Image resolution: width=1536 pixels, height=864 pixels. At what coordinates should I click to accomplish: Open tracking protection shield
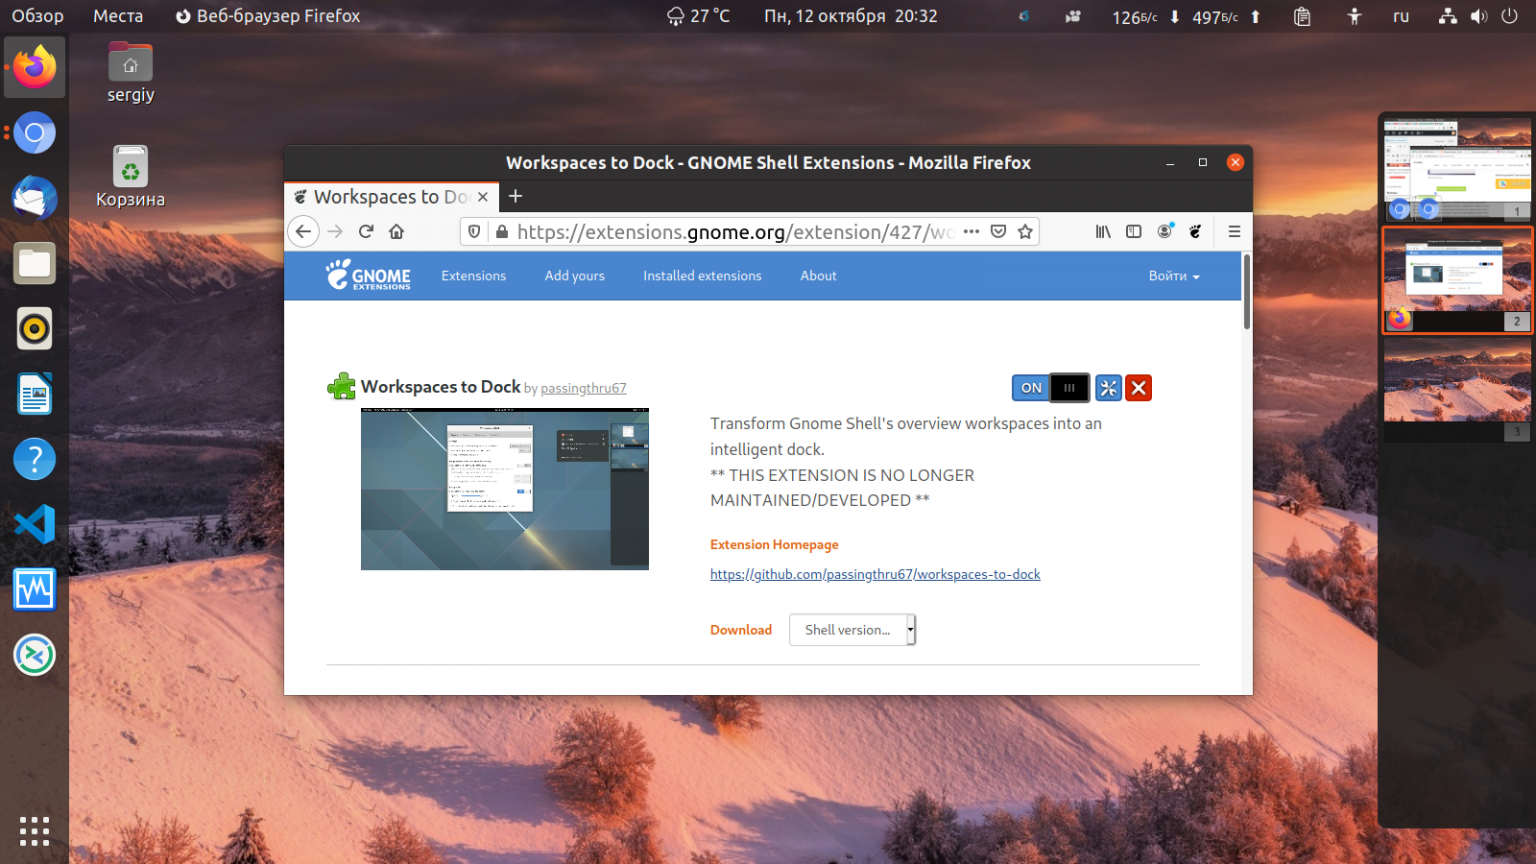pyautogui.click(x=474, y=231)
